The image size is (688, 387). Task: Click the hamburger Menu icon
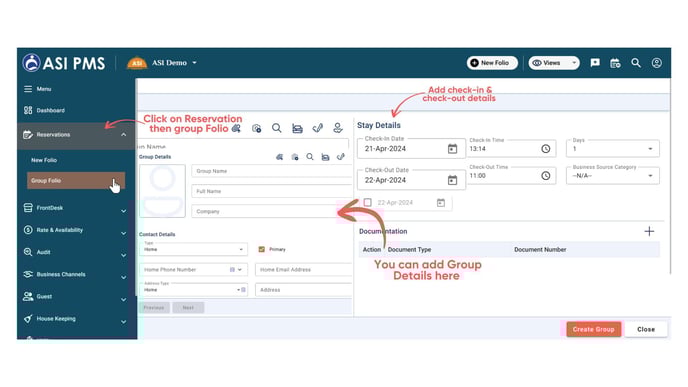(x=28, y=89)
